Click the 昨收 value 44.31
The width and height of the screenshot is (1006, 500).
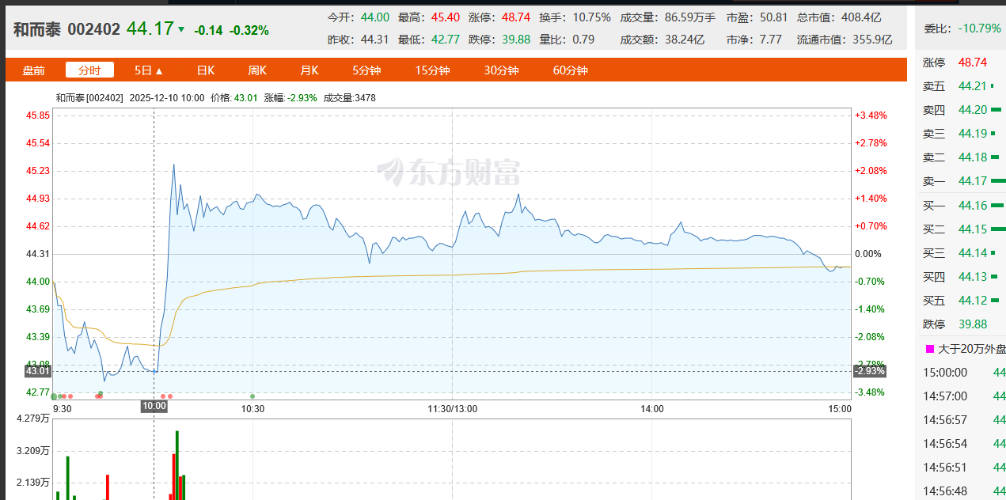click(375, 39)
